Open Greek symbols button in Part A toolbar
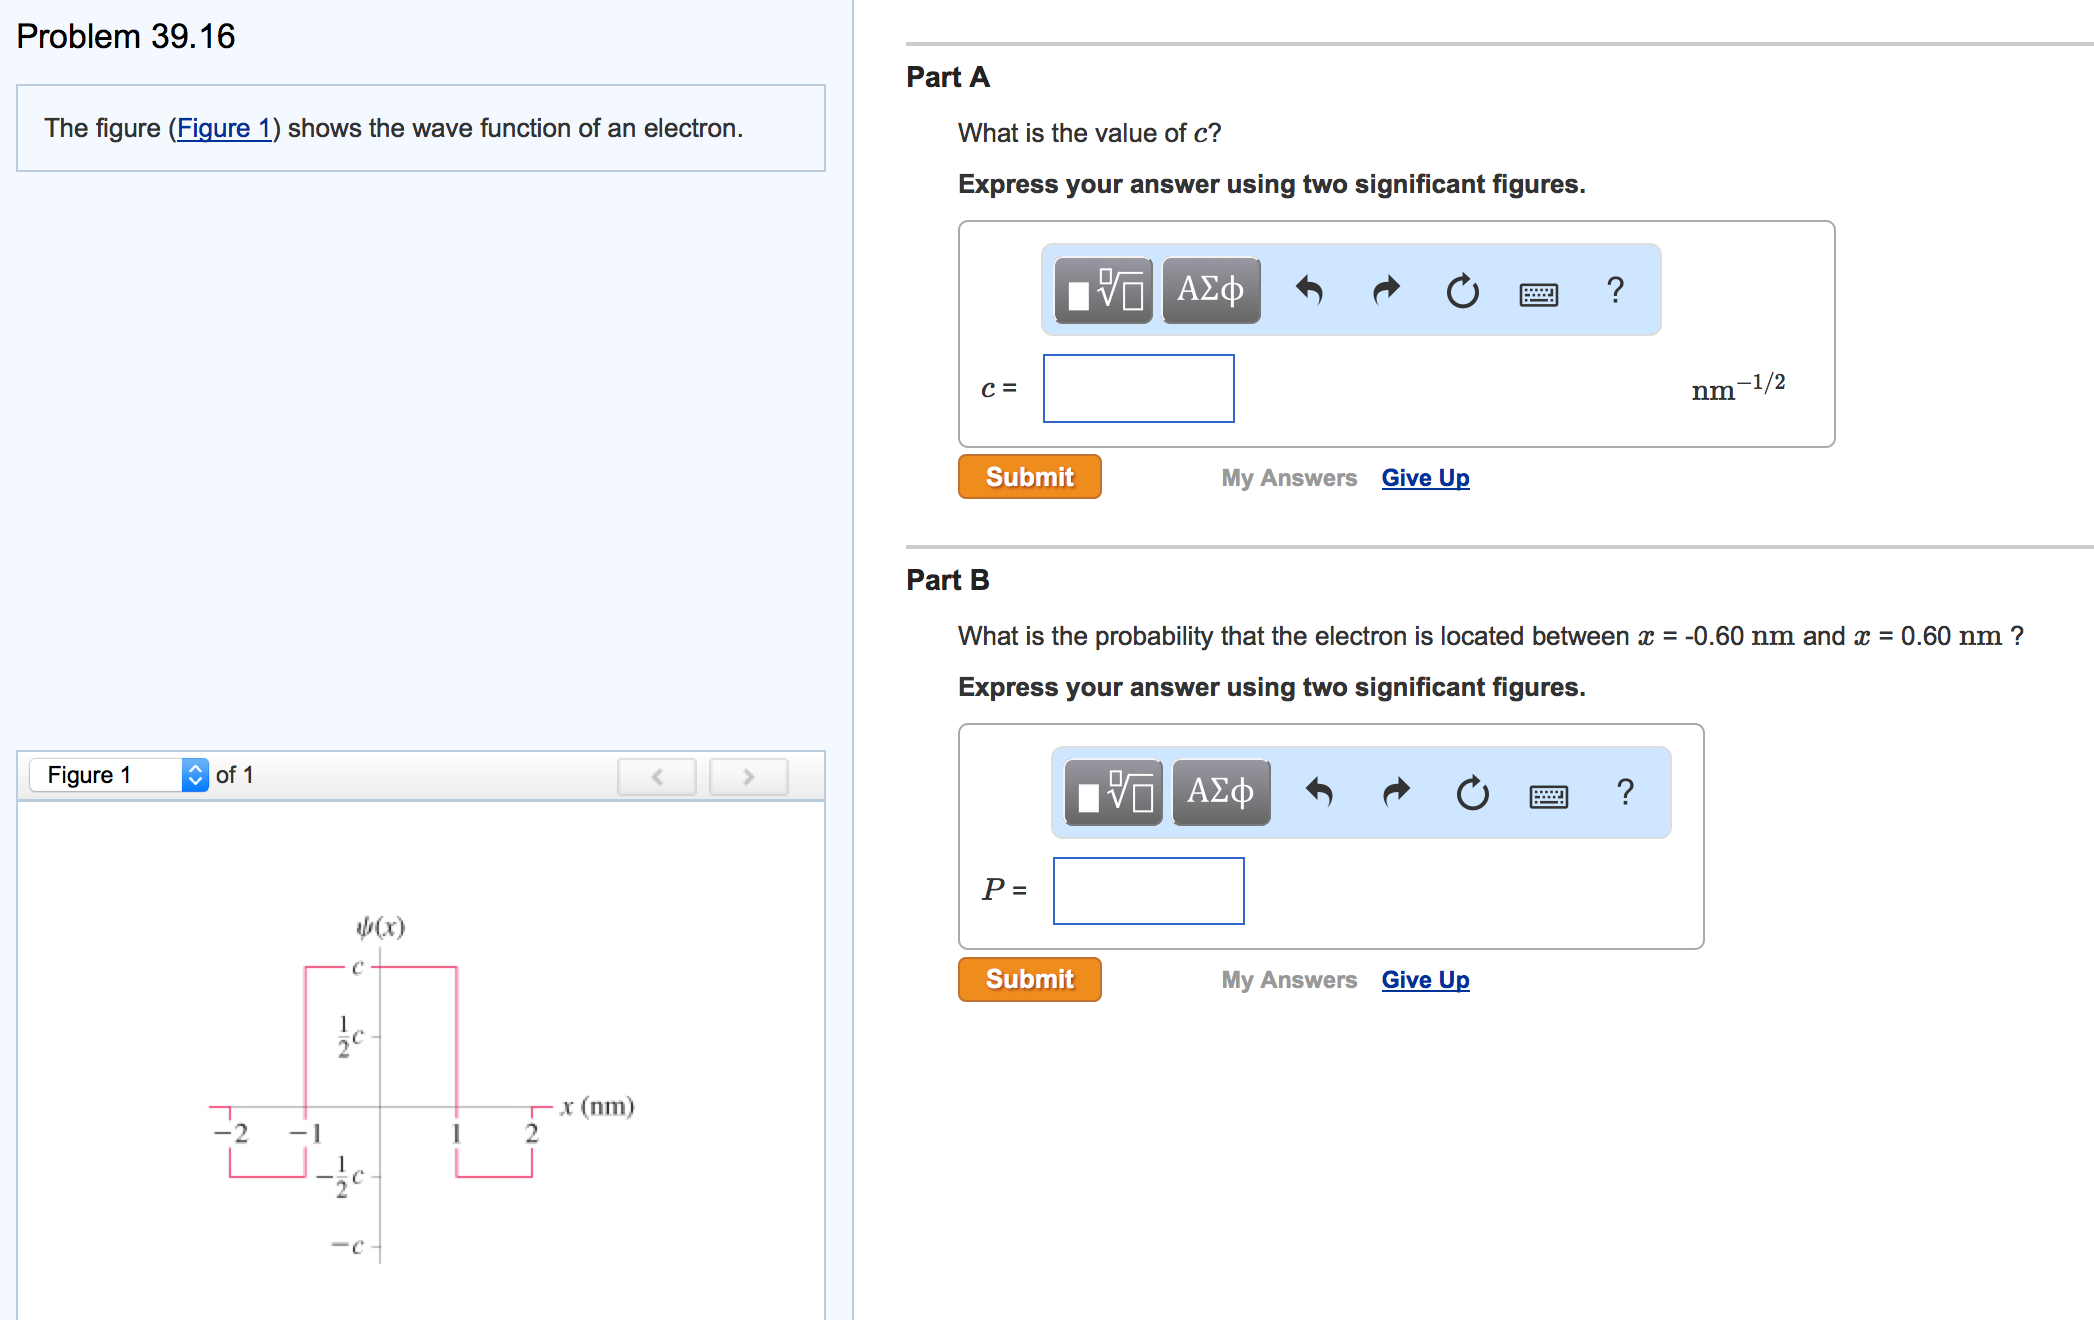 click(1211, 291)
